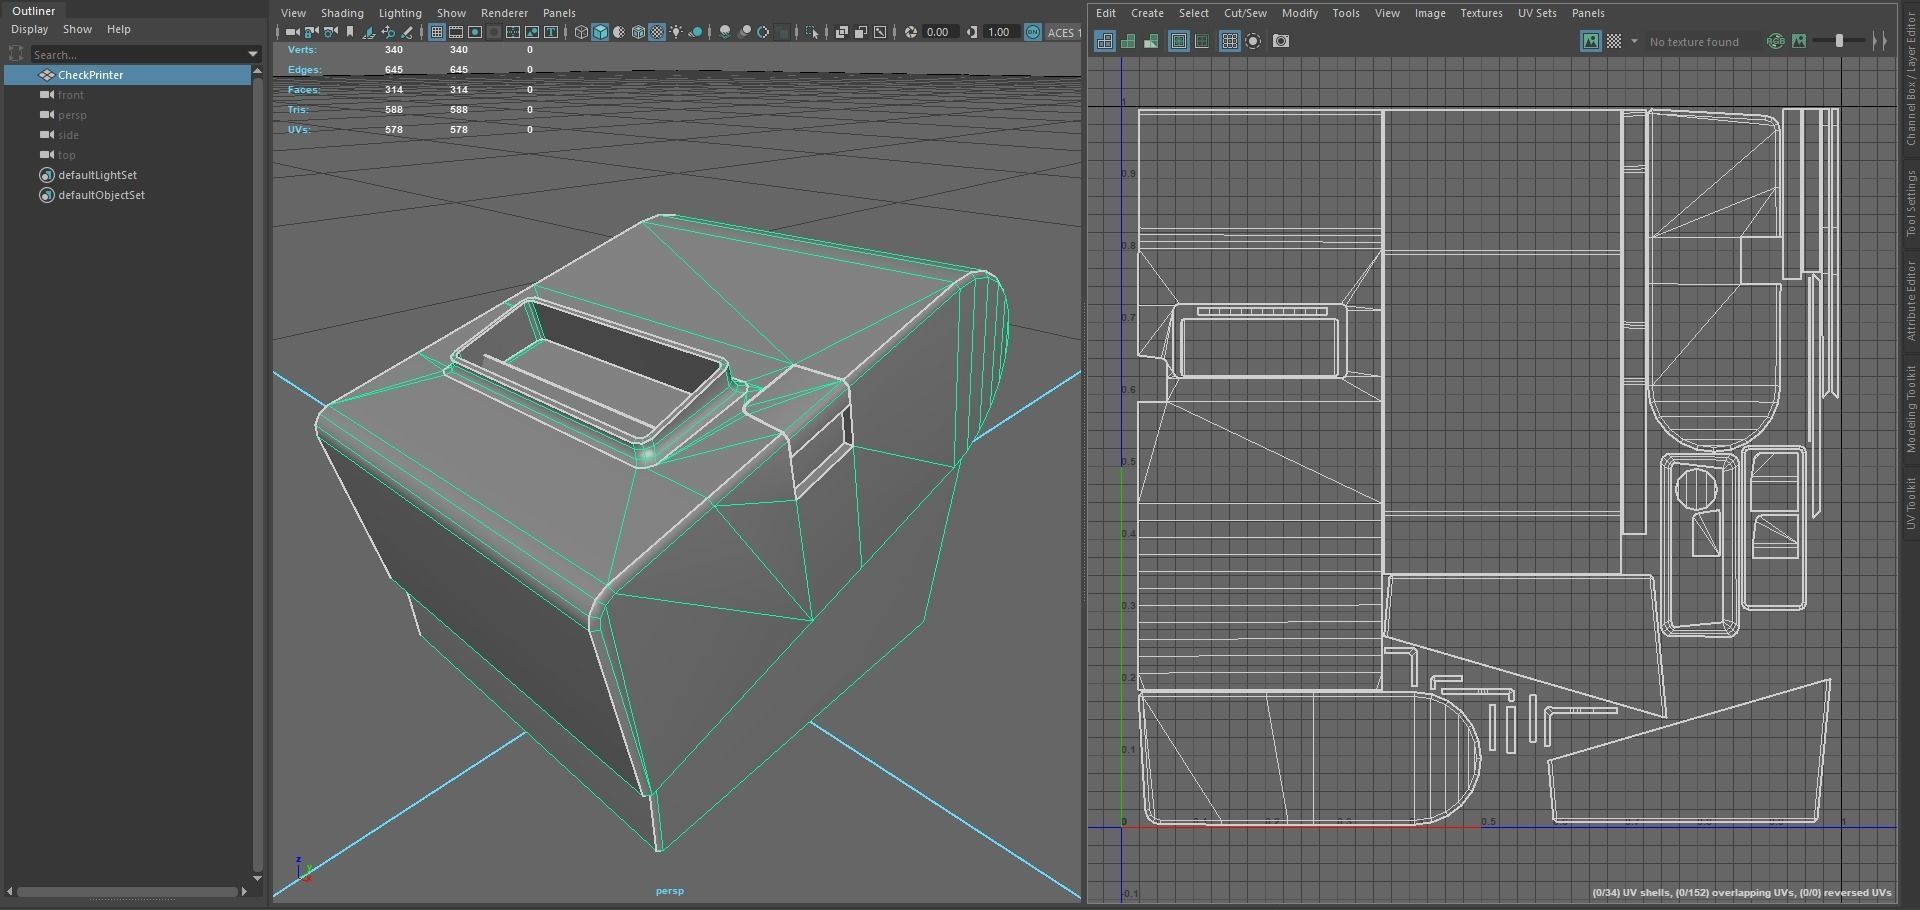Click the shadows icon in viewport toolbar
This screenshot has height=910, width=1920.
pos(695,32)
